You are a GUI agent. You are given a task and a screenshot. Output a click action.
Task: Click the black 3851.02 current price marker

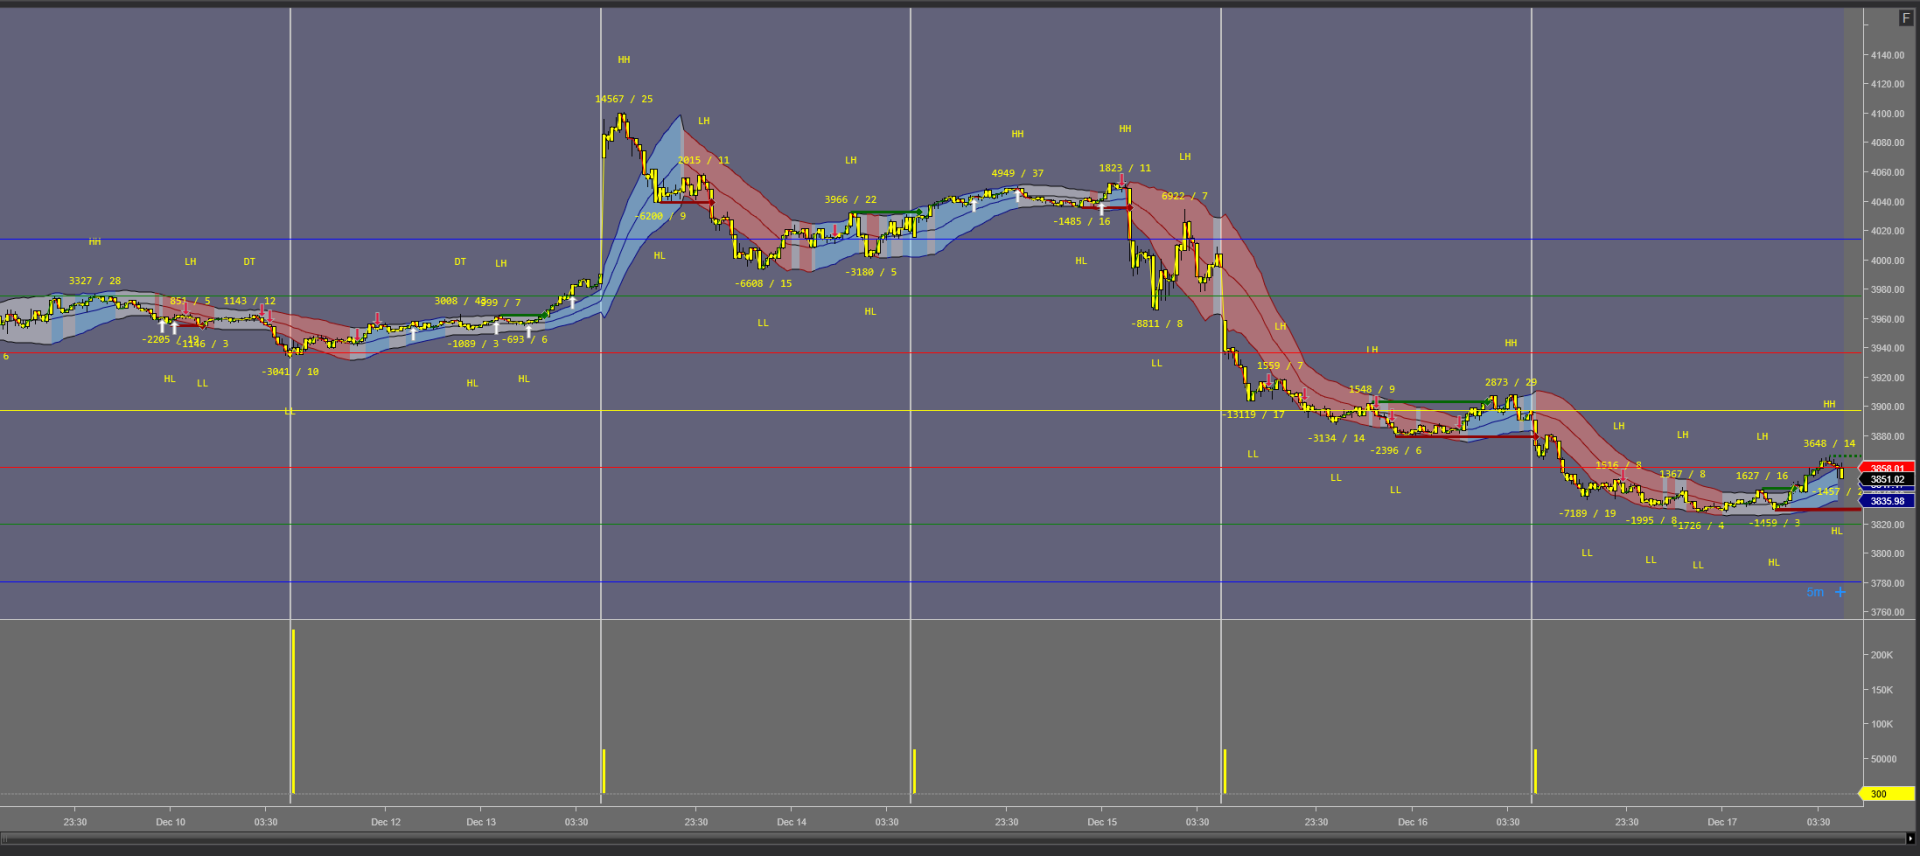1887,479
